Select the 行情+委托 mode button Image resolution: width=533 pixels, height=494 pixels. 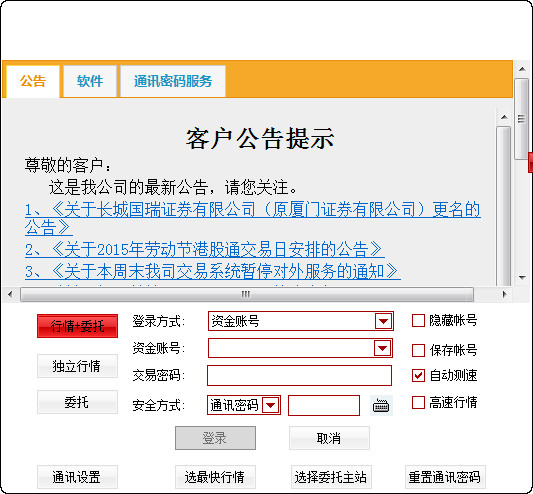[77, 326]
